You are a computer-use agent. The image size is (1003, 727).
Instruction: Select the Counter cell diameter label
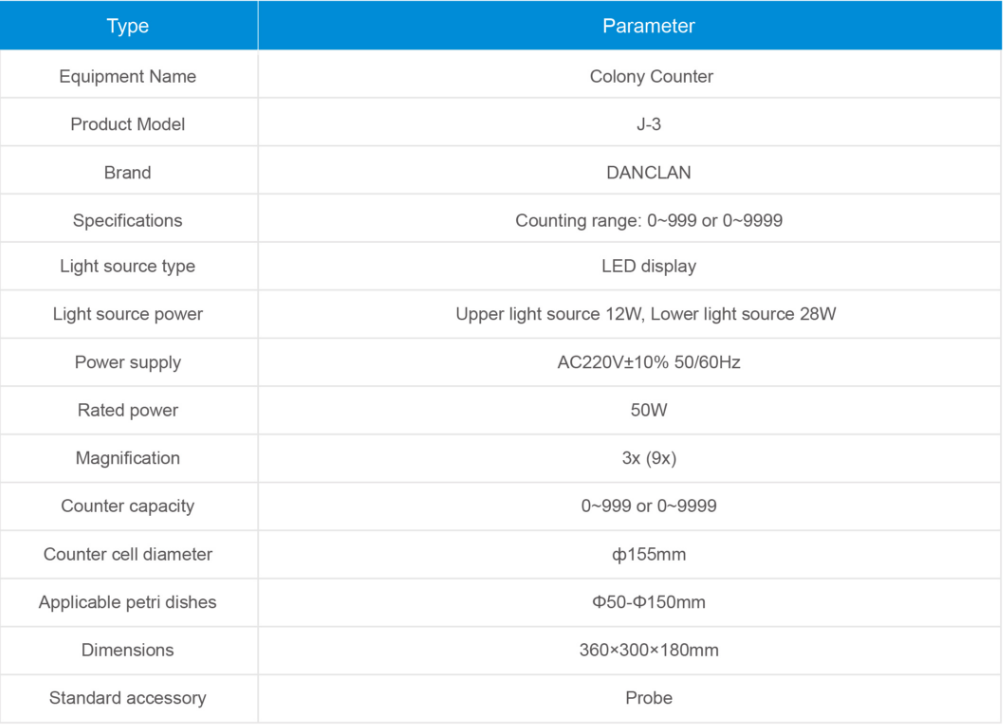128,554
